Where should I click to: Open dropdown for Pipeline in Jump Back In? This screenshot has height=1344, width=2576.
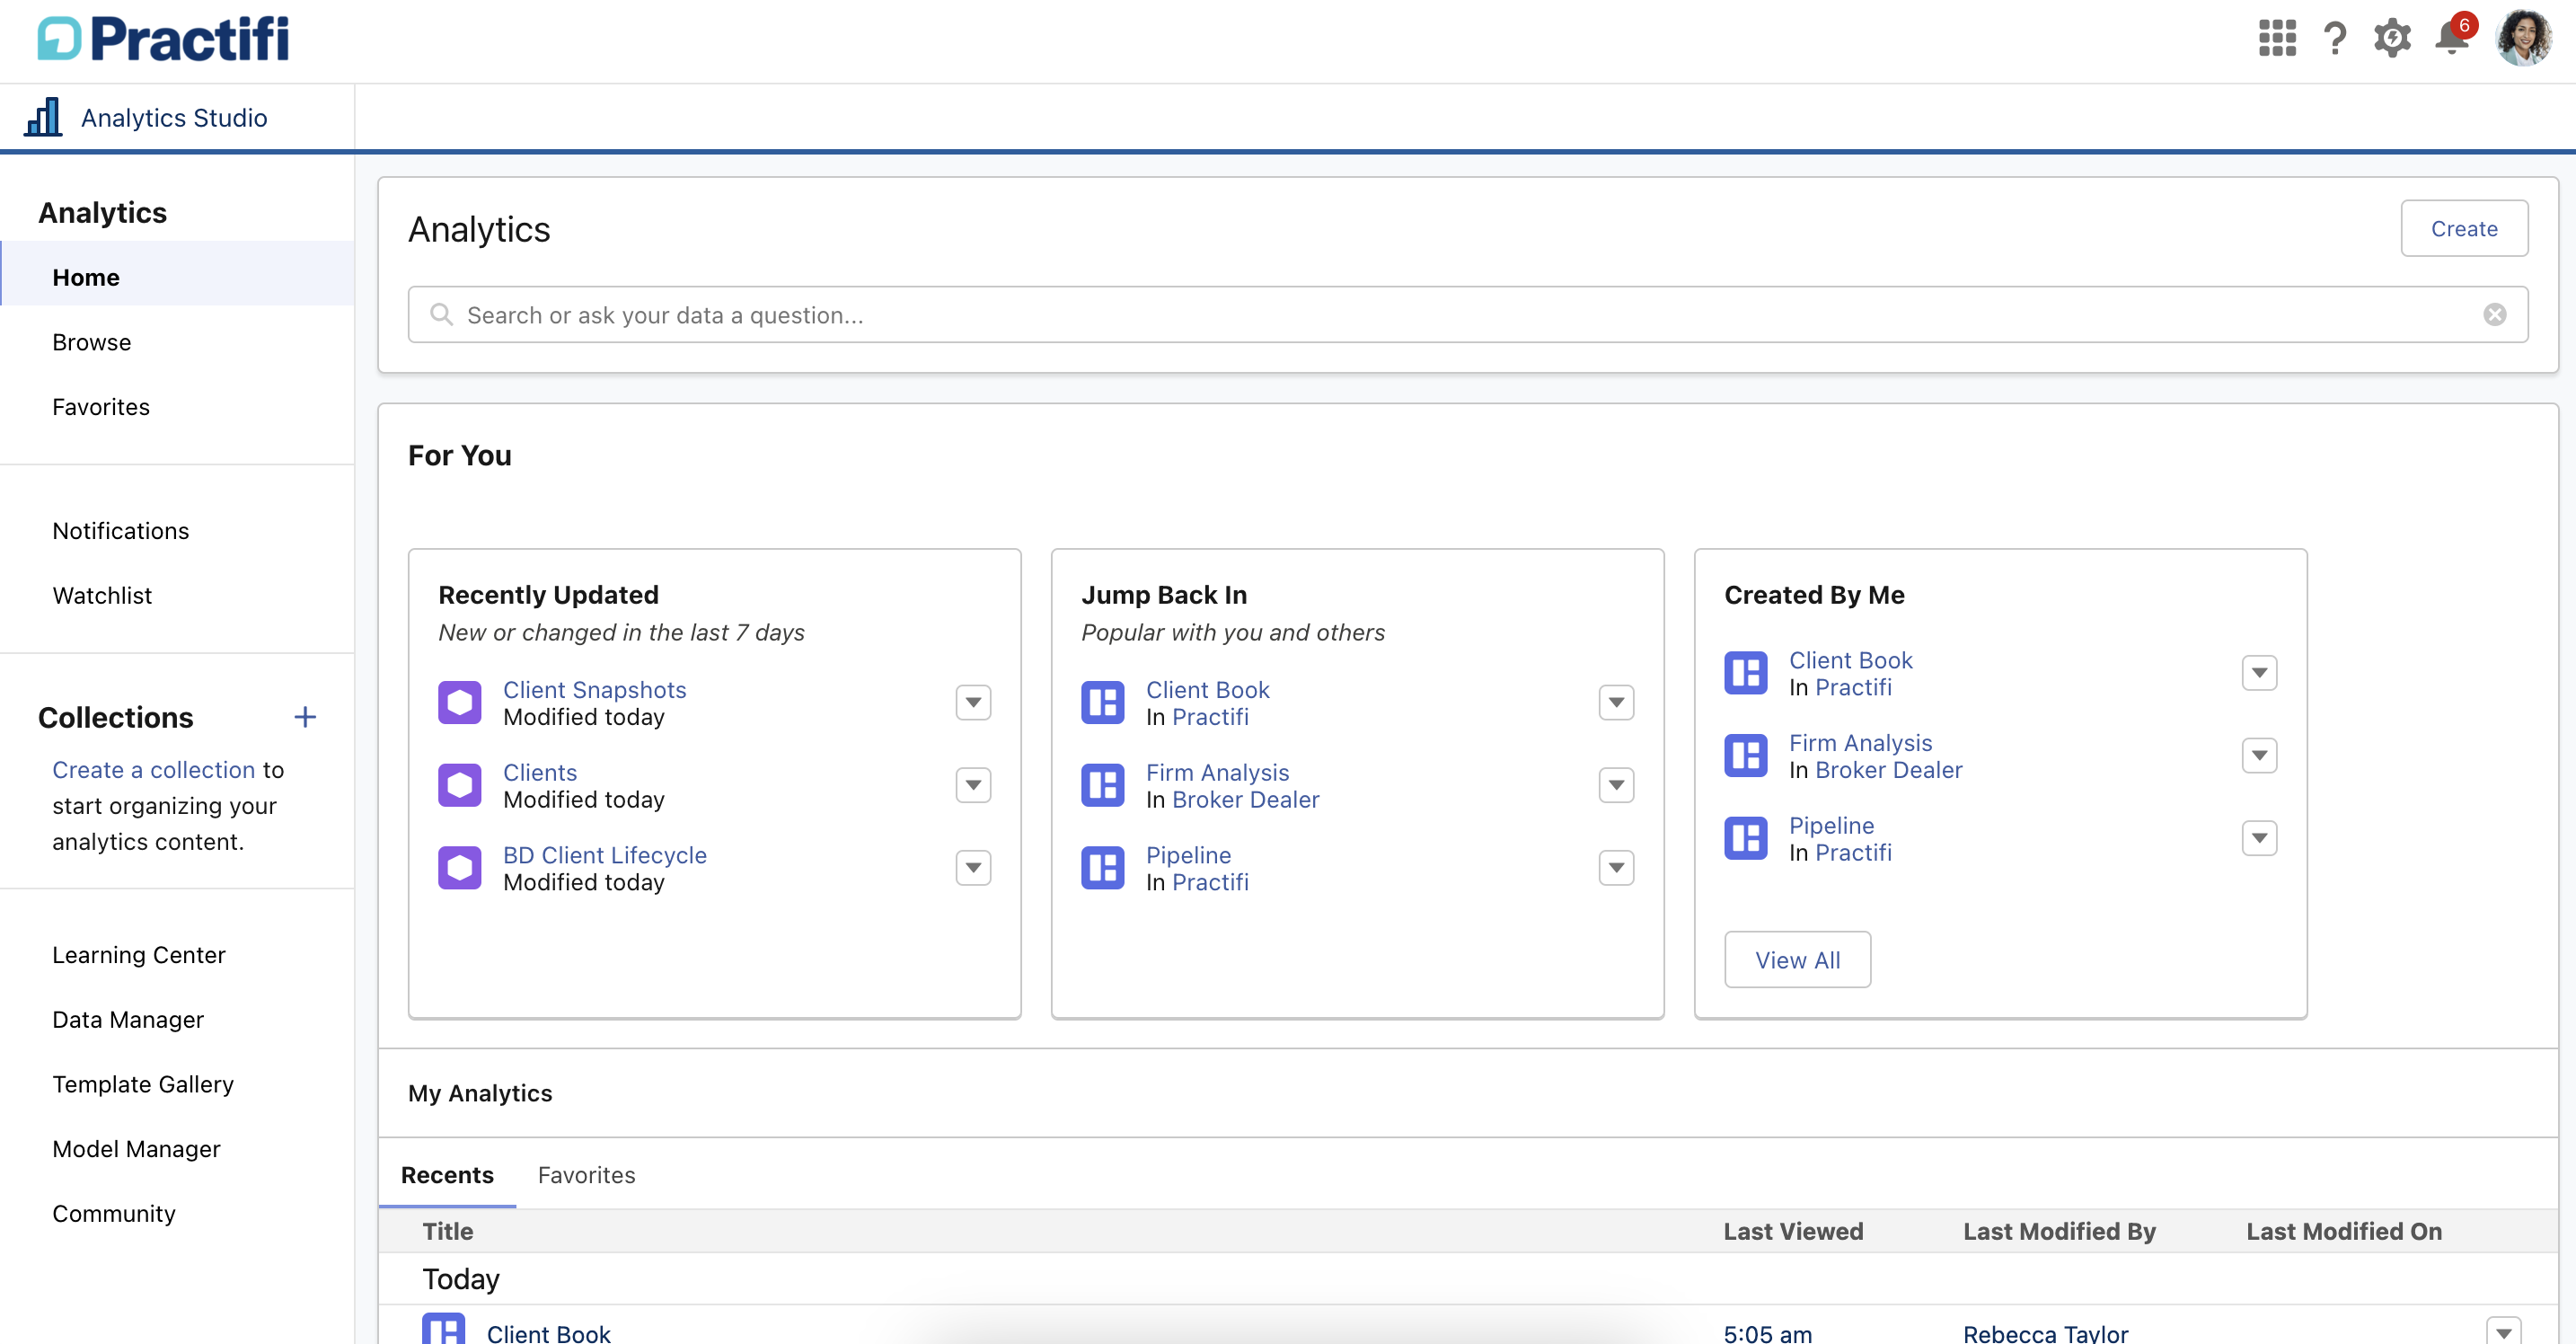1616,868
